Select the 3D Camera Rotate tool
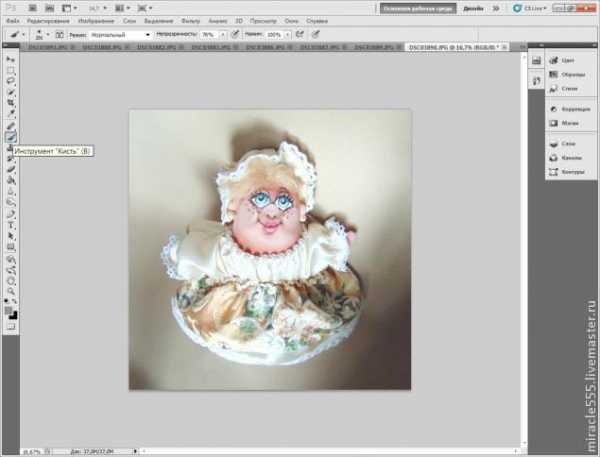 click(x=11, y=271)
